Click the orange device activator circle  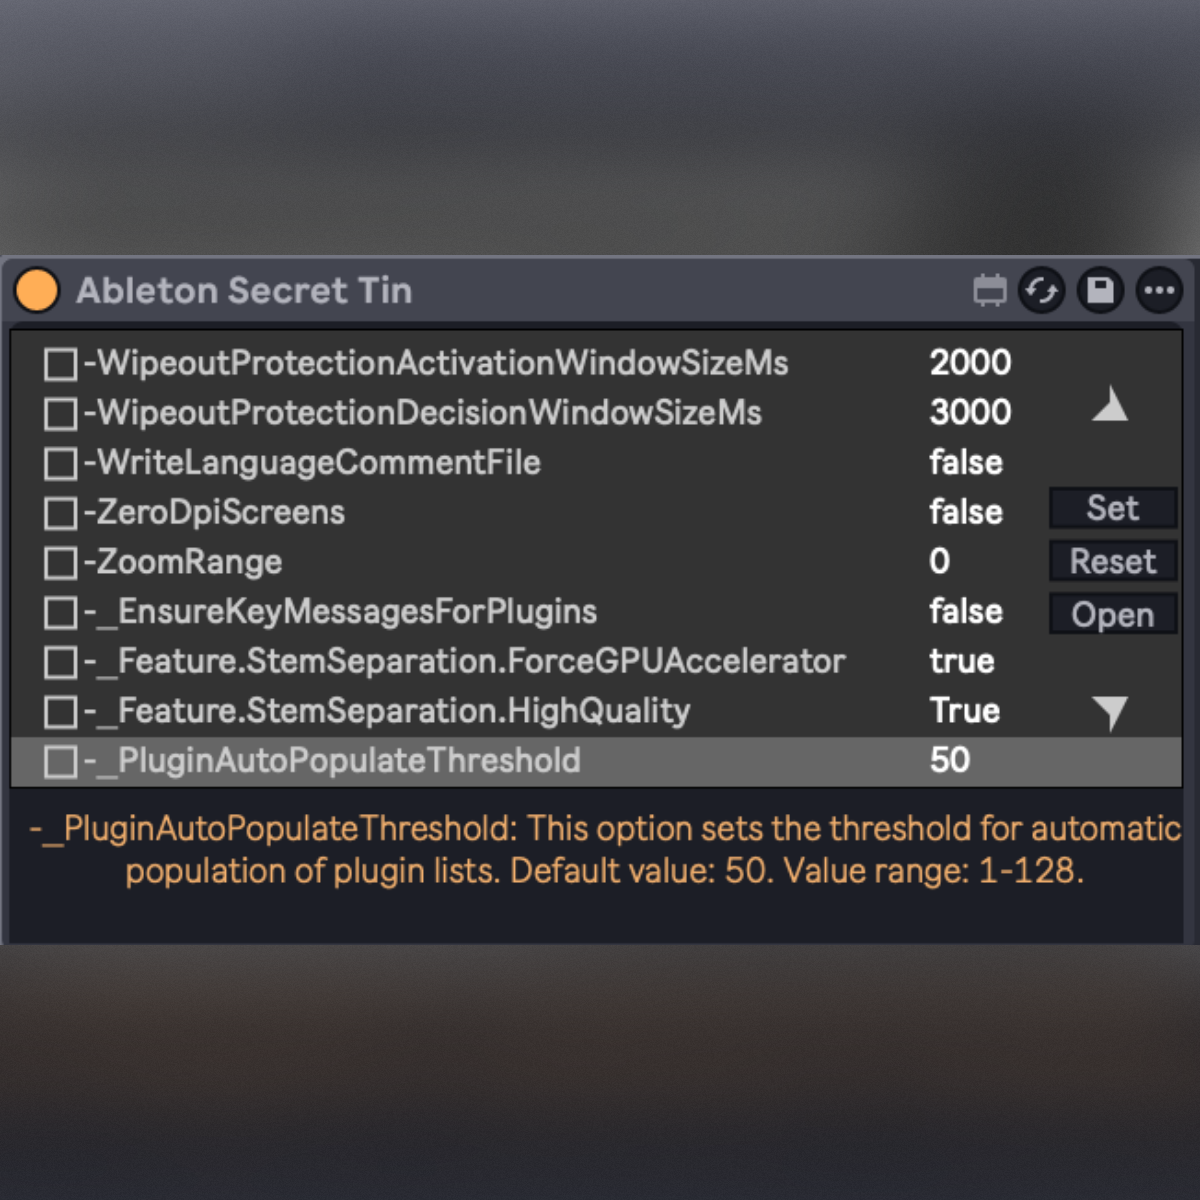(37, 291)
